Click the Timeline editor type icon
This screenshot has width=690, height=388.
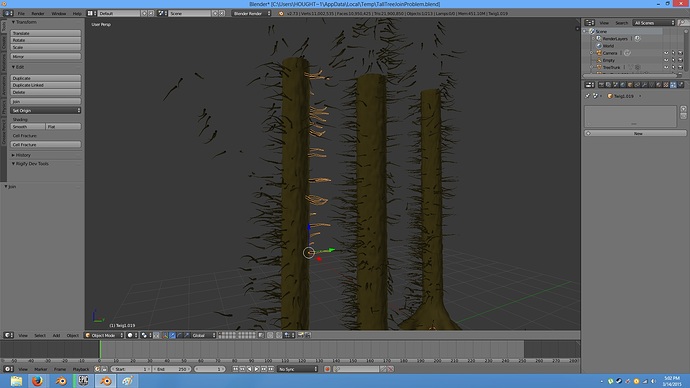(x=8, y=369)
